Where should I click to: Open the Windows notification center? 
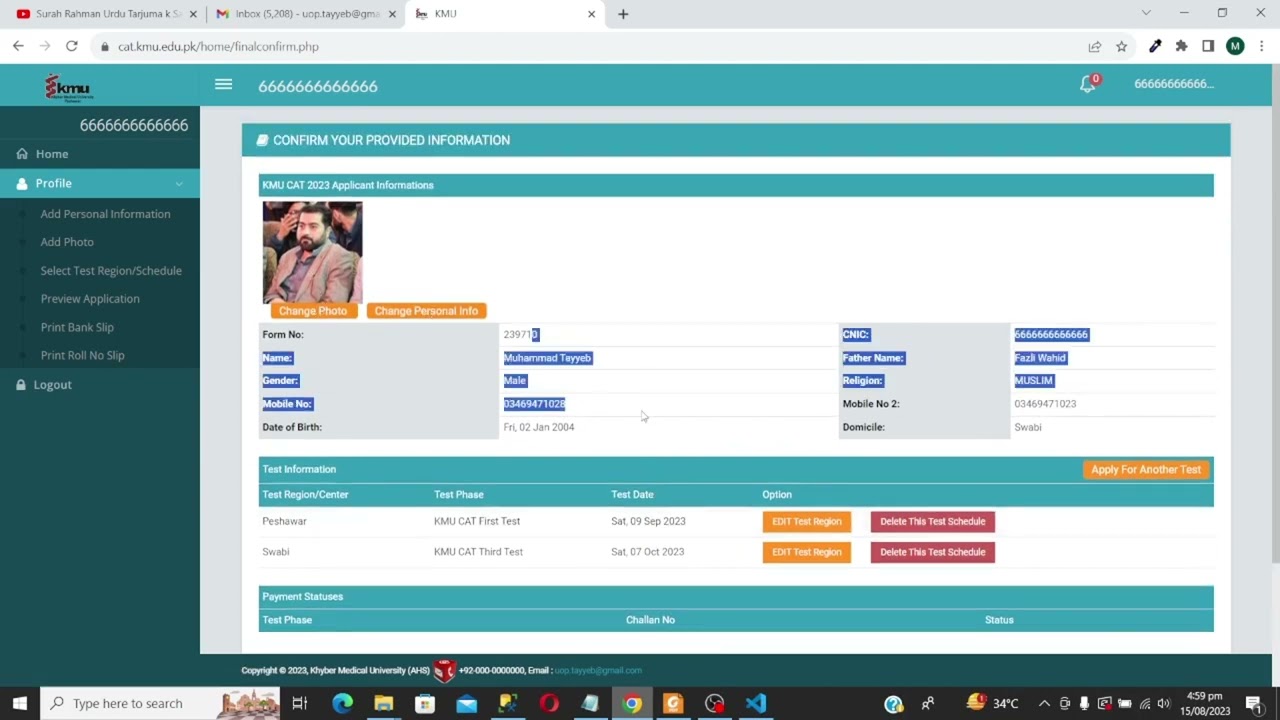coord(1254,703)
